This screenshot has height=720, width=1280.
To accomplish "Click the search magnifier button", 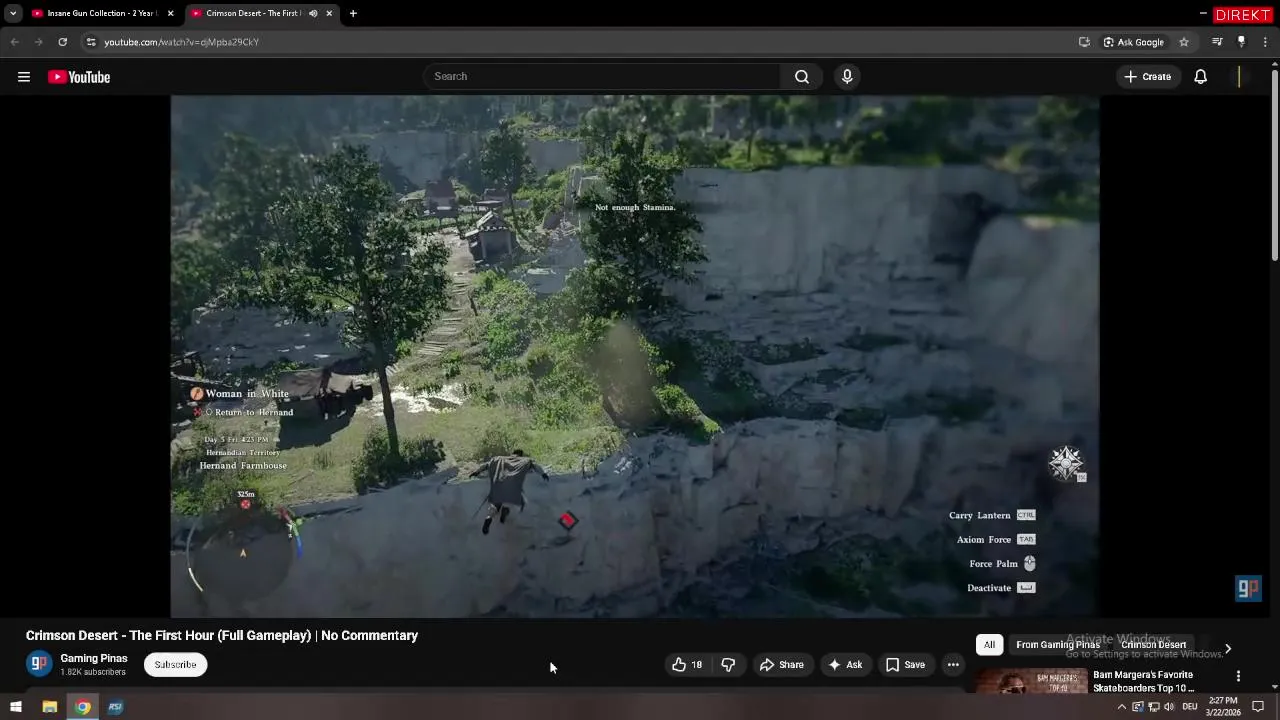I will tap(802, 77).
